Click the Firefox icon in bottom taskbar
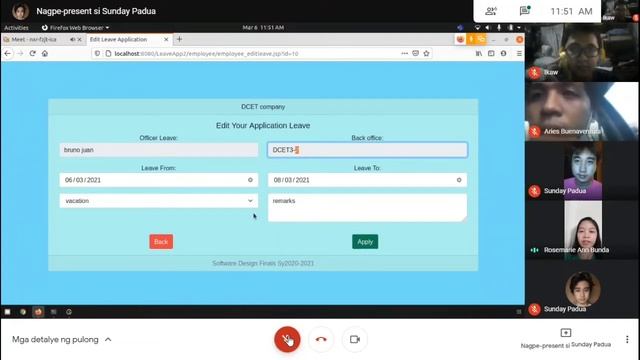 [x=38, y=312]
